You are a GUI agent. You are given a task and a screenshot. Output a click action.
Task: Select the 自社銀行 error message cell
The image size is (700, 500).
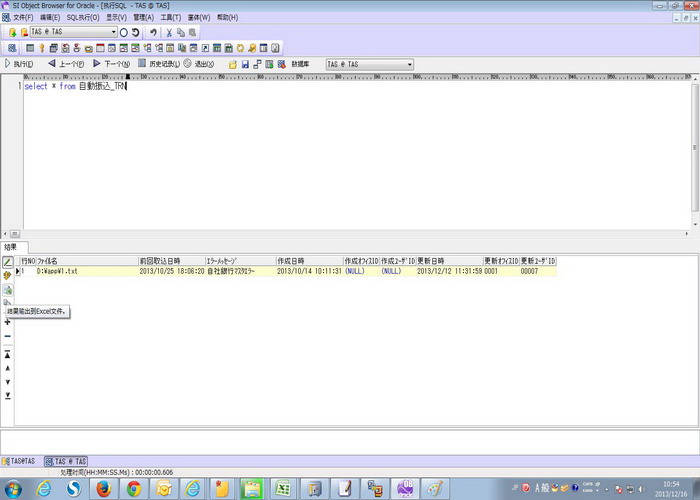(x=241, y=271)
